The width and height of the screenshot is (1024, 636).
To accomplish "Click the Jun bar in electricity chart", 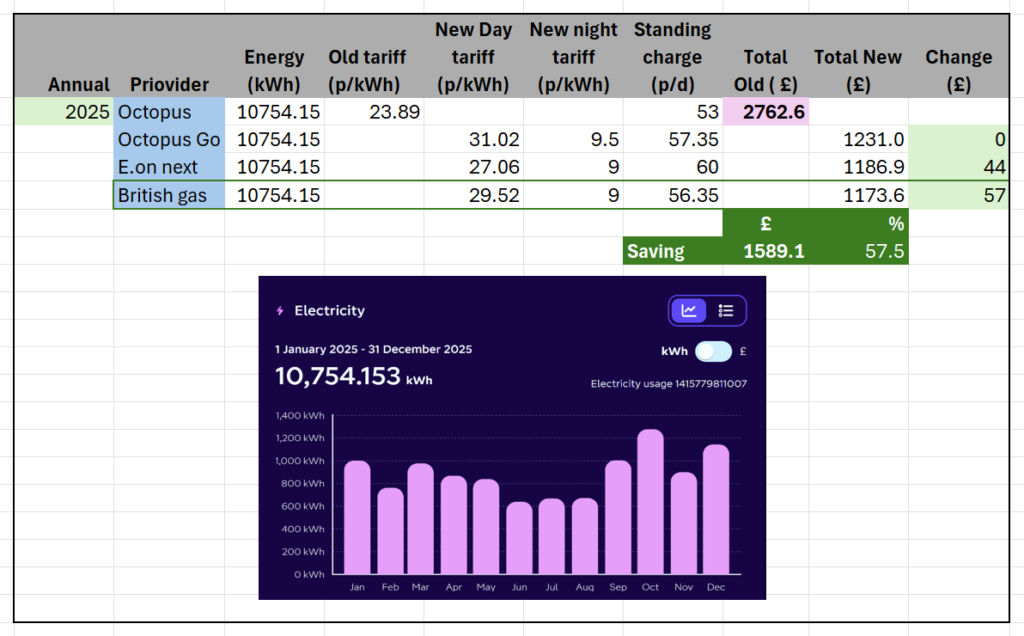I will 519,538.
